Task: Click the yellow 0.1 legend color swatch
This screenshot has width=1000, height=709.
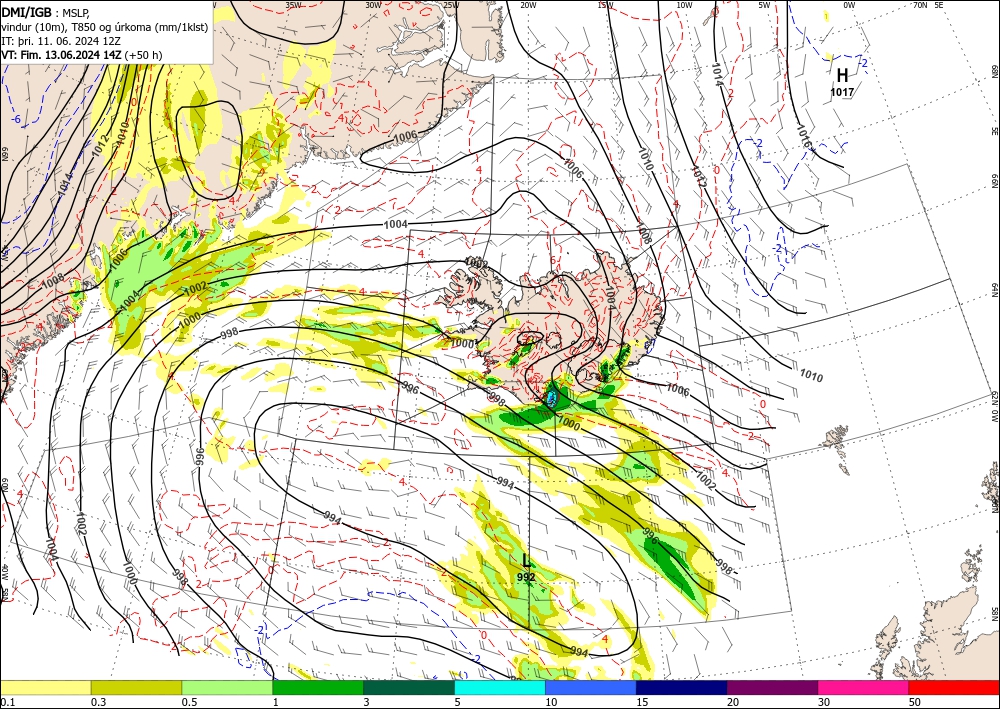Action: point(45,687)
